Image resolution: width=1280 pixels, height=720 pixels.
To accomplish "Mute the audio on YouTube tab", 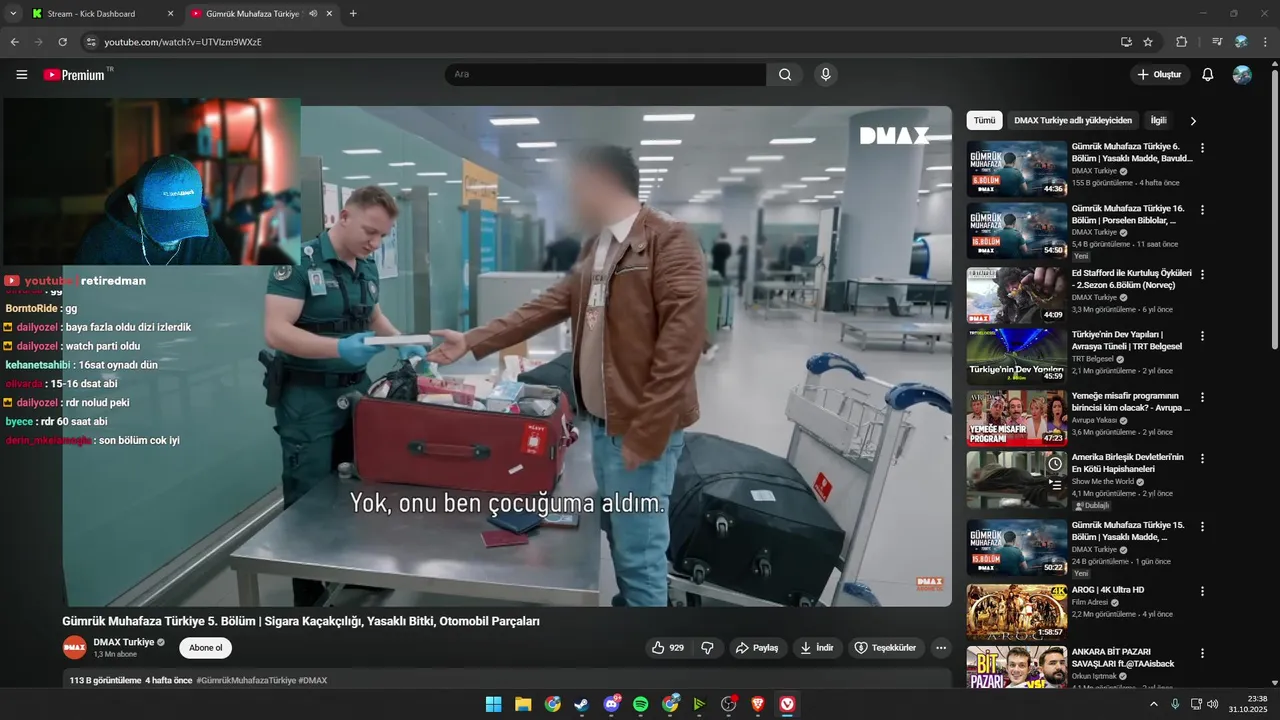I will (x=313, y=14).
